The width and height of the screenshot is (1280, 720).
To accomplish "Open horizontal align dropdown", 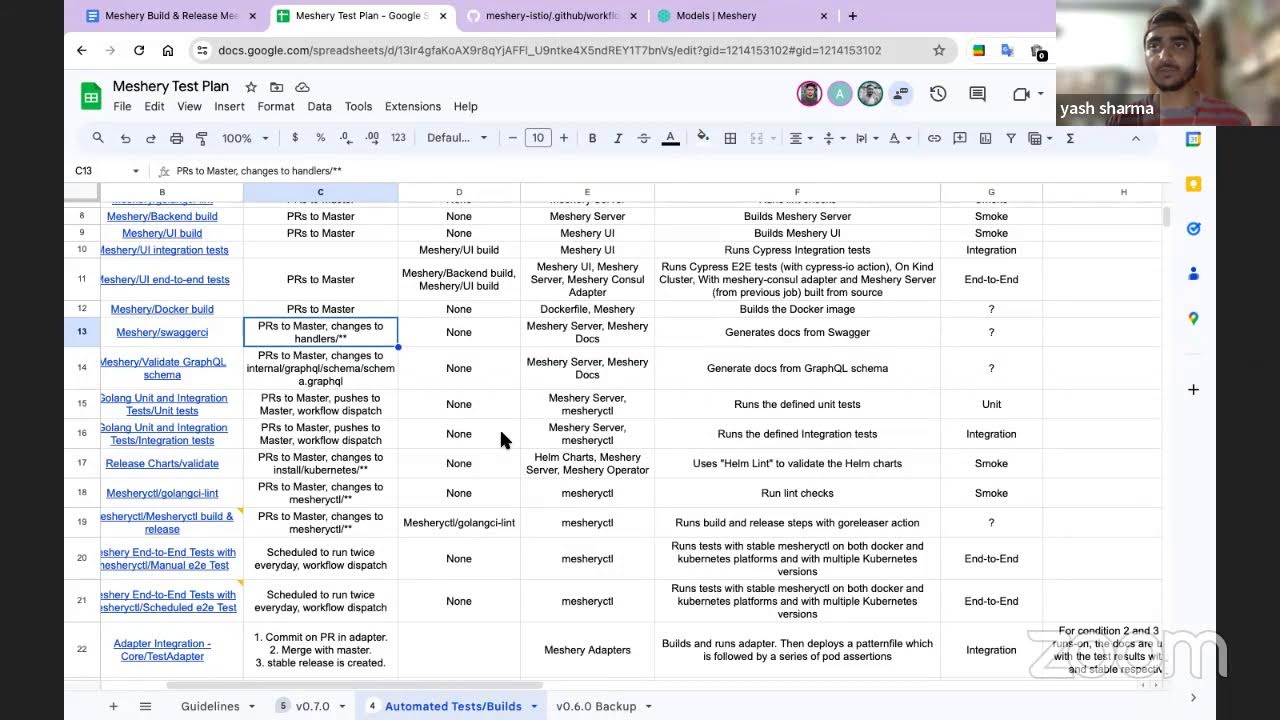I will pos(802,138).
